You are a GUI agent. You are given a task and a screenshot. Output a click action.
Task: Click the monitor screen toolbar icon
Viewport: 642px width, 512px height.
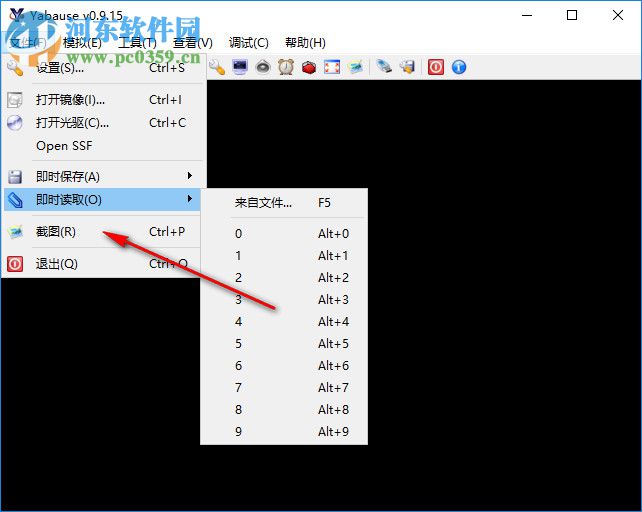pos(240,67)
